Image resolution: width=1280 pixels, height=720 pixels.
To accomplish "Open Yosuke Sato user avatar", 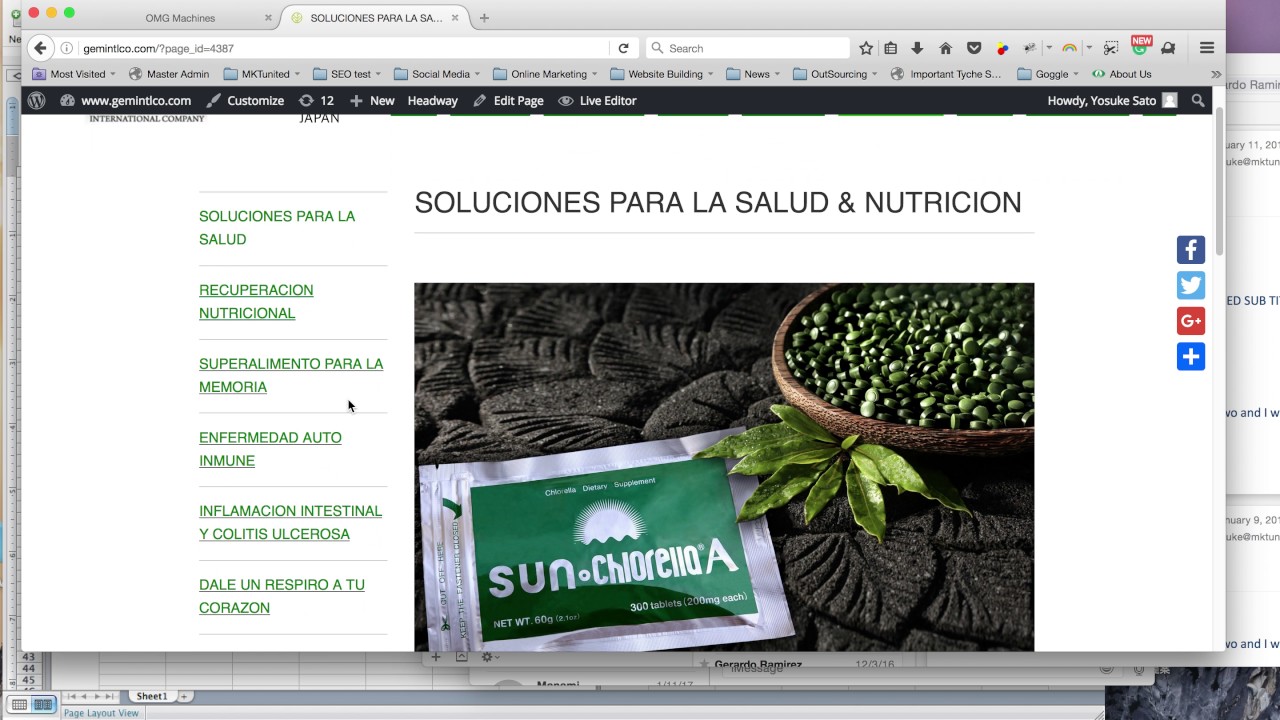I will coord(1170,101).
